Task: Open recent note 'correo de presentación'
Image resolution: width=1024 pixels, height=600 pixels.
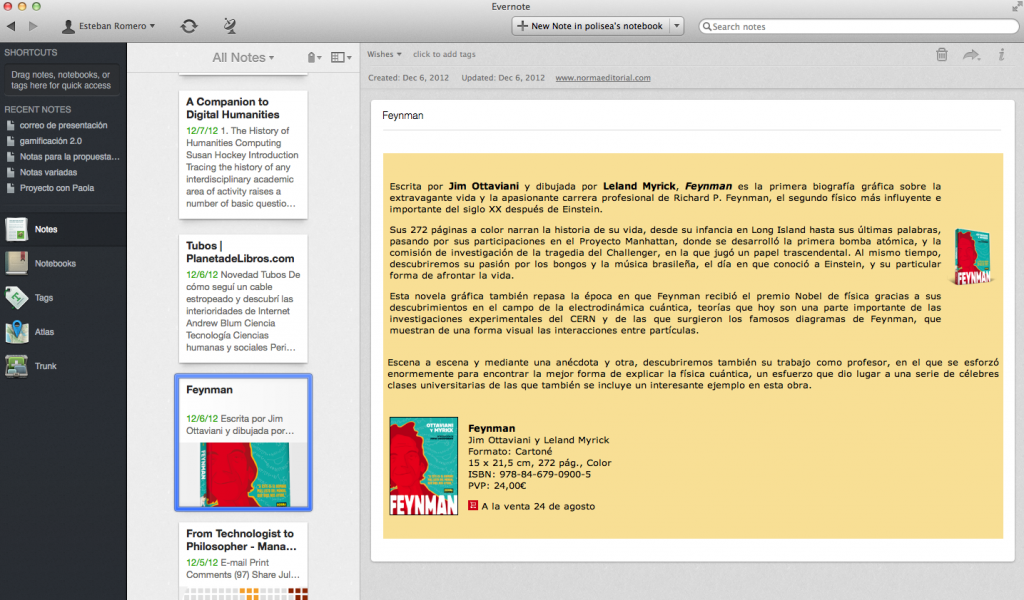Action: pyautogui.click(x=63, y=125)
